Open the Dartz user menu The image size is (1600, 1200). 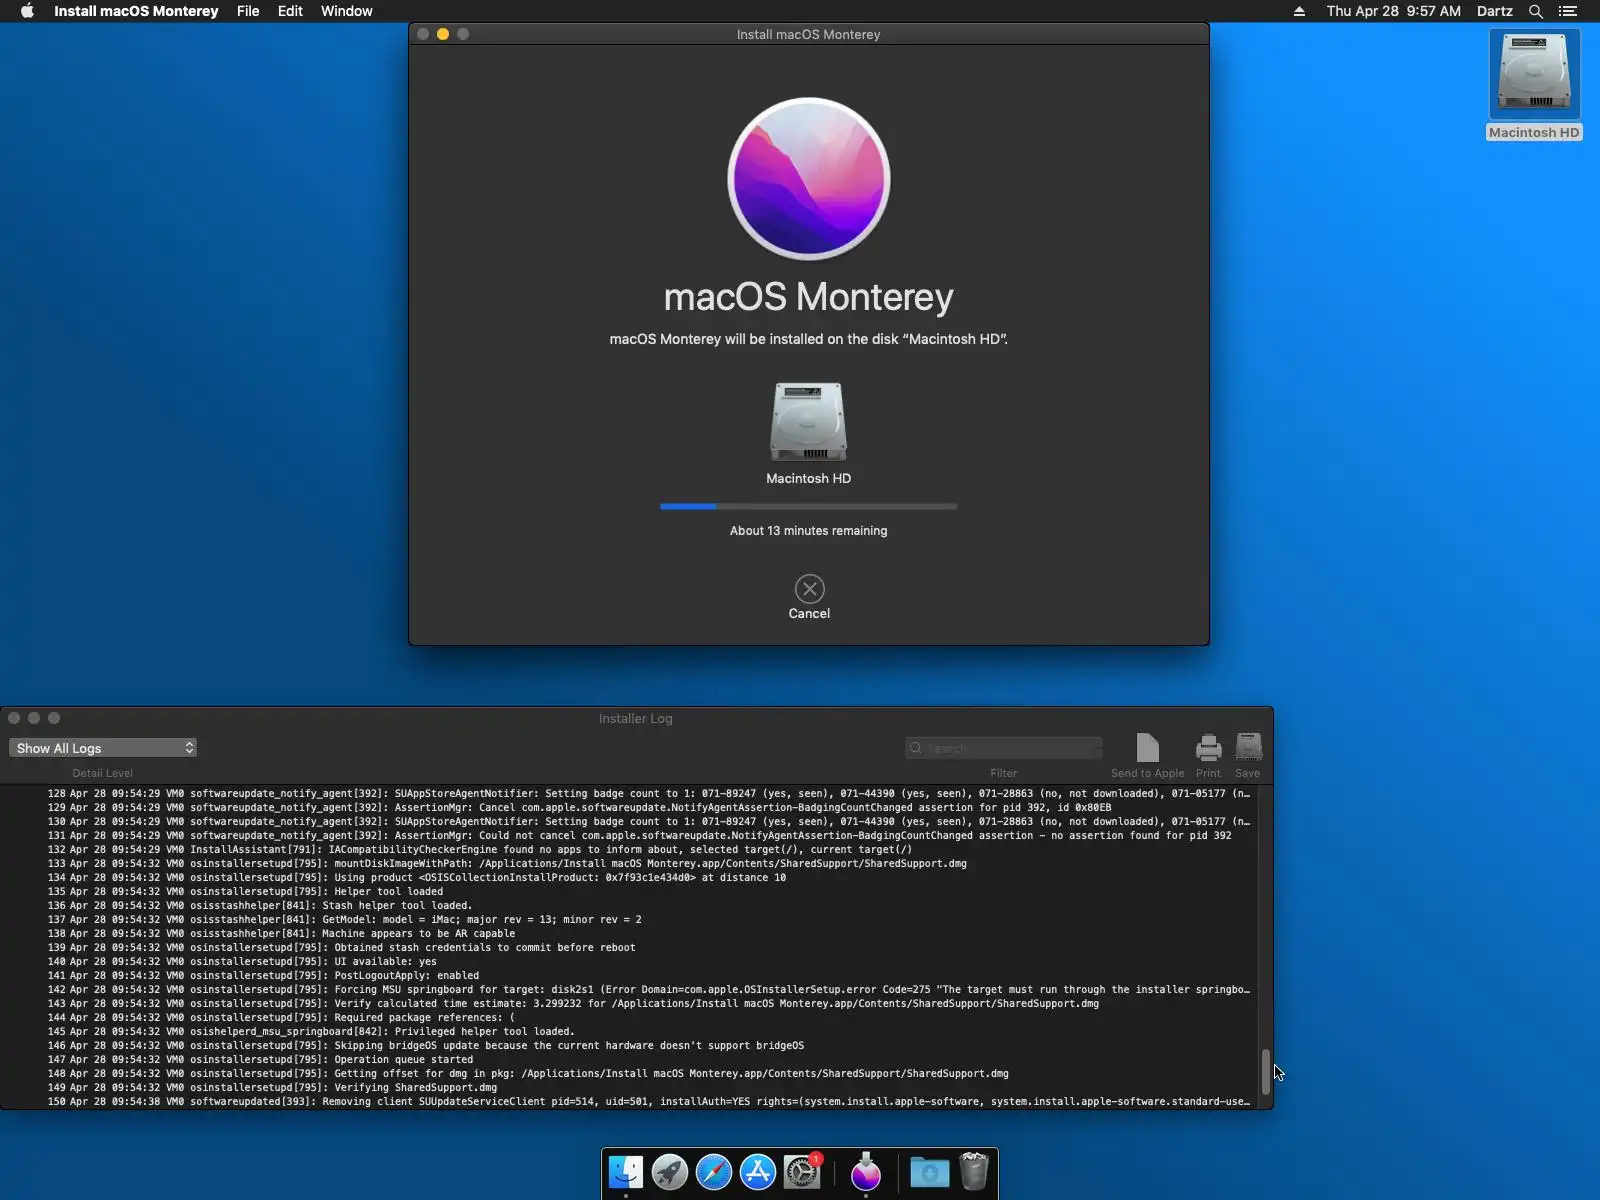coord(1494,11)
